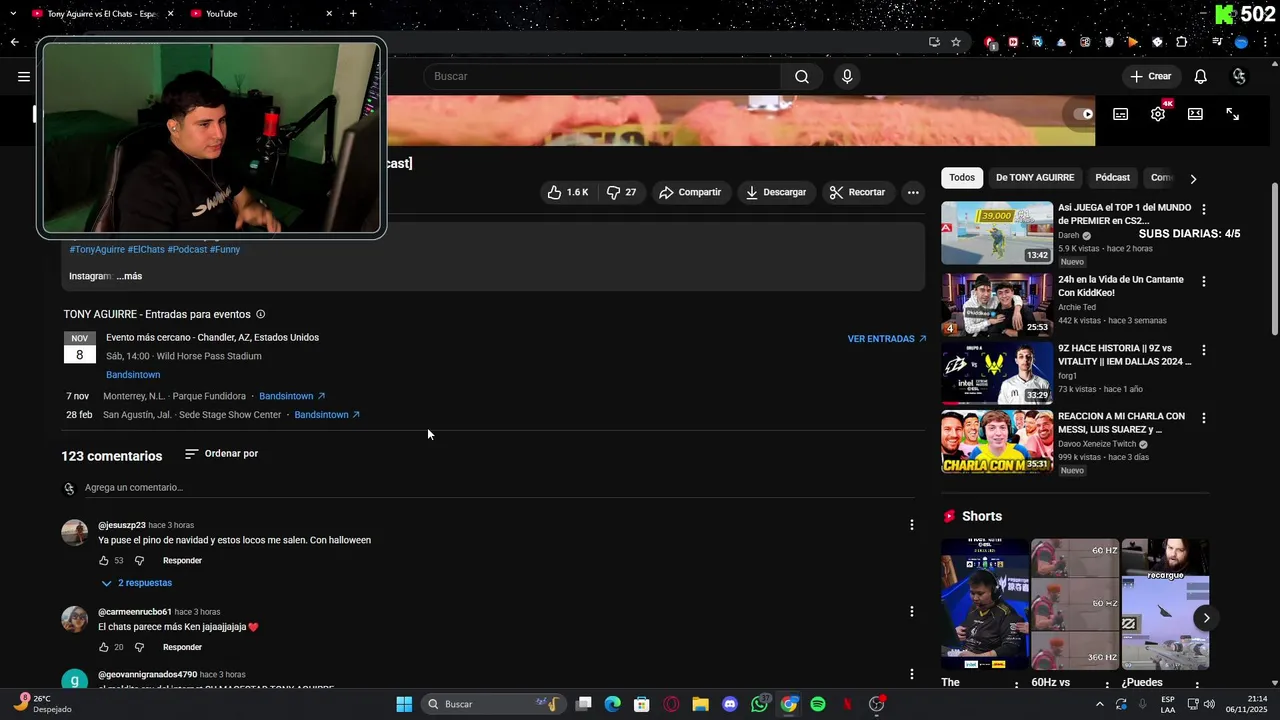Open Bandsintown link for San Agustín event
The image size is (1280, 720).
327,415
